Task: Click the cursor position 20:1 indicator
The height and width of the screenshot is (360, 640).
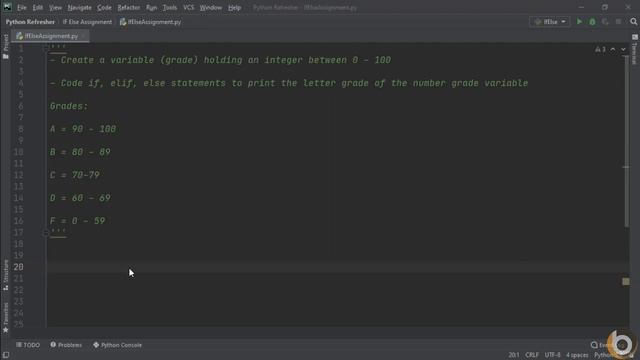Action: click(x=514, y=355)
